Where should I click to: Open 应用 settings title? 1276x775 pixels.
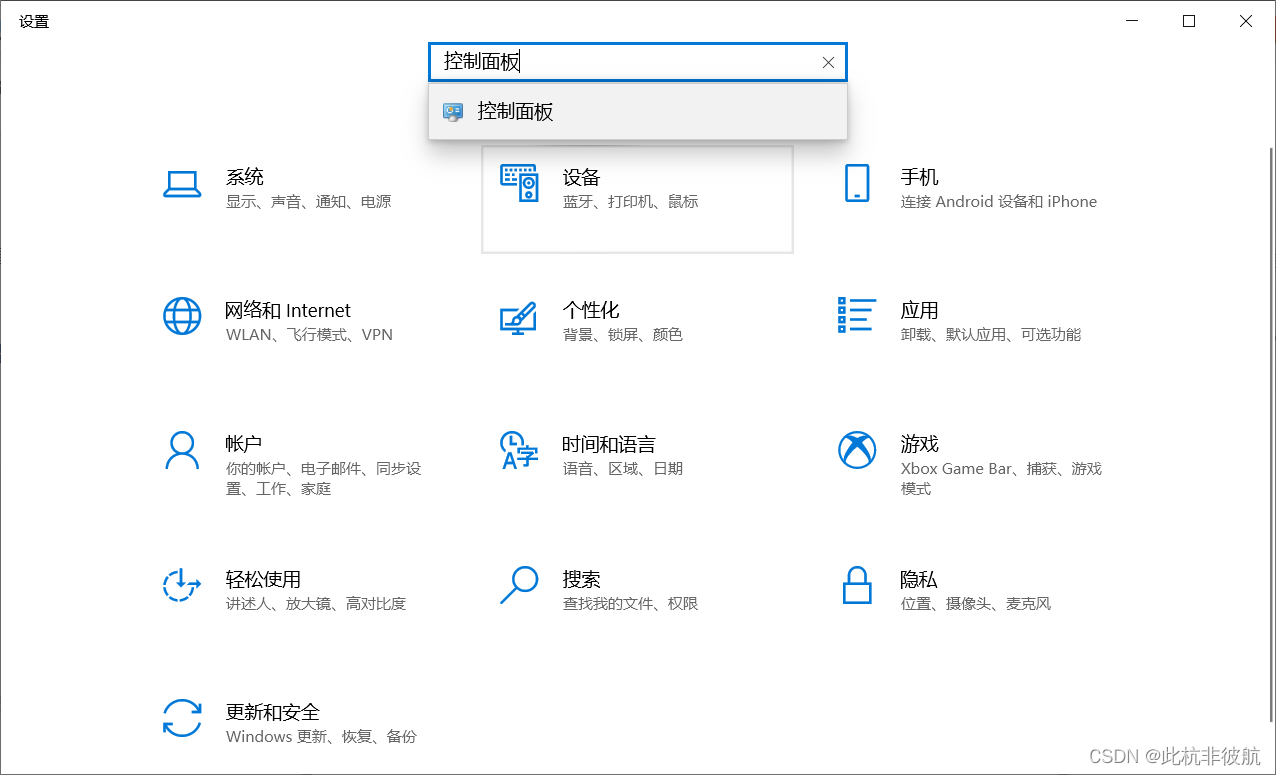point(920,310)
